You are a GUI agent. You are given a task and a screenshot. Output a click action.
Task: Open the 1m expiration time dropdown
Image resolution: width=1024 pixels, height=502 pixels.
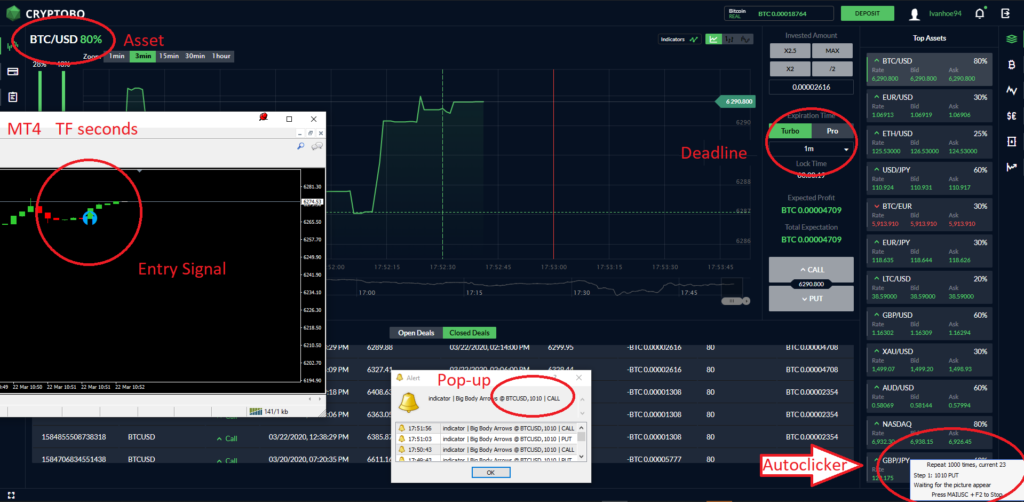tap(810, 149)
